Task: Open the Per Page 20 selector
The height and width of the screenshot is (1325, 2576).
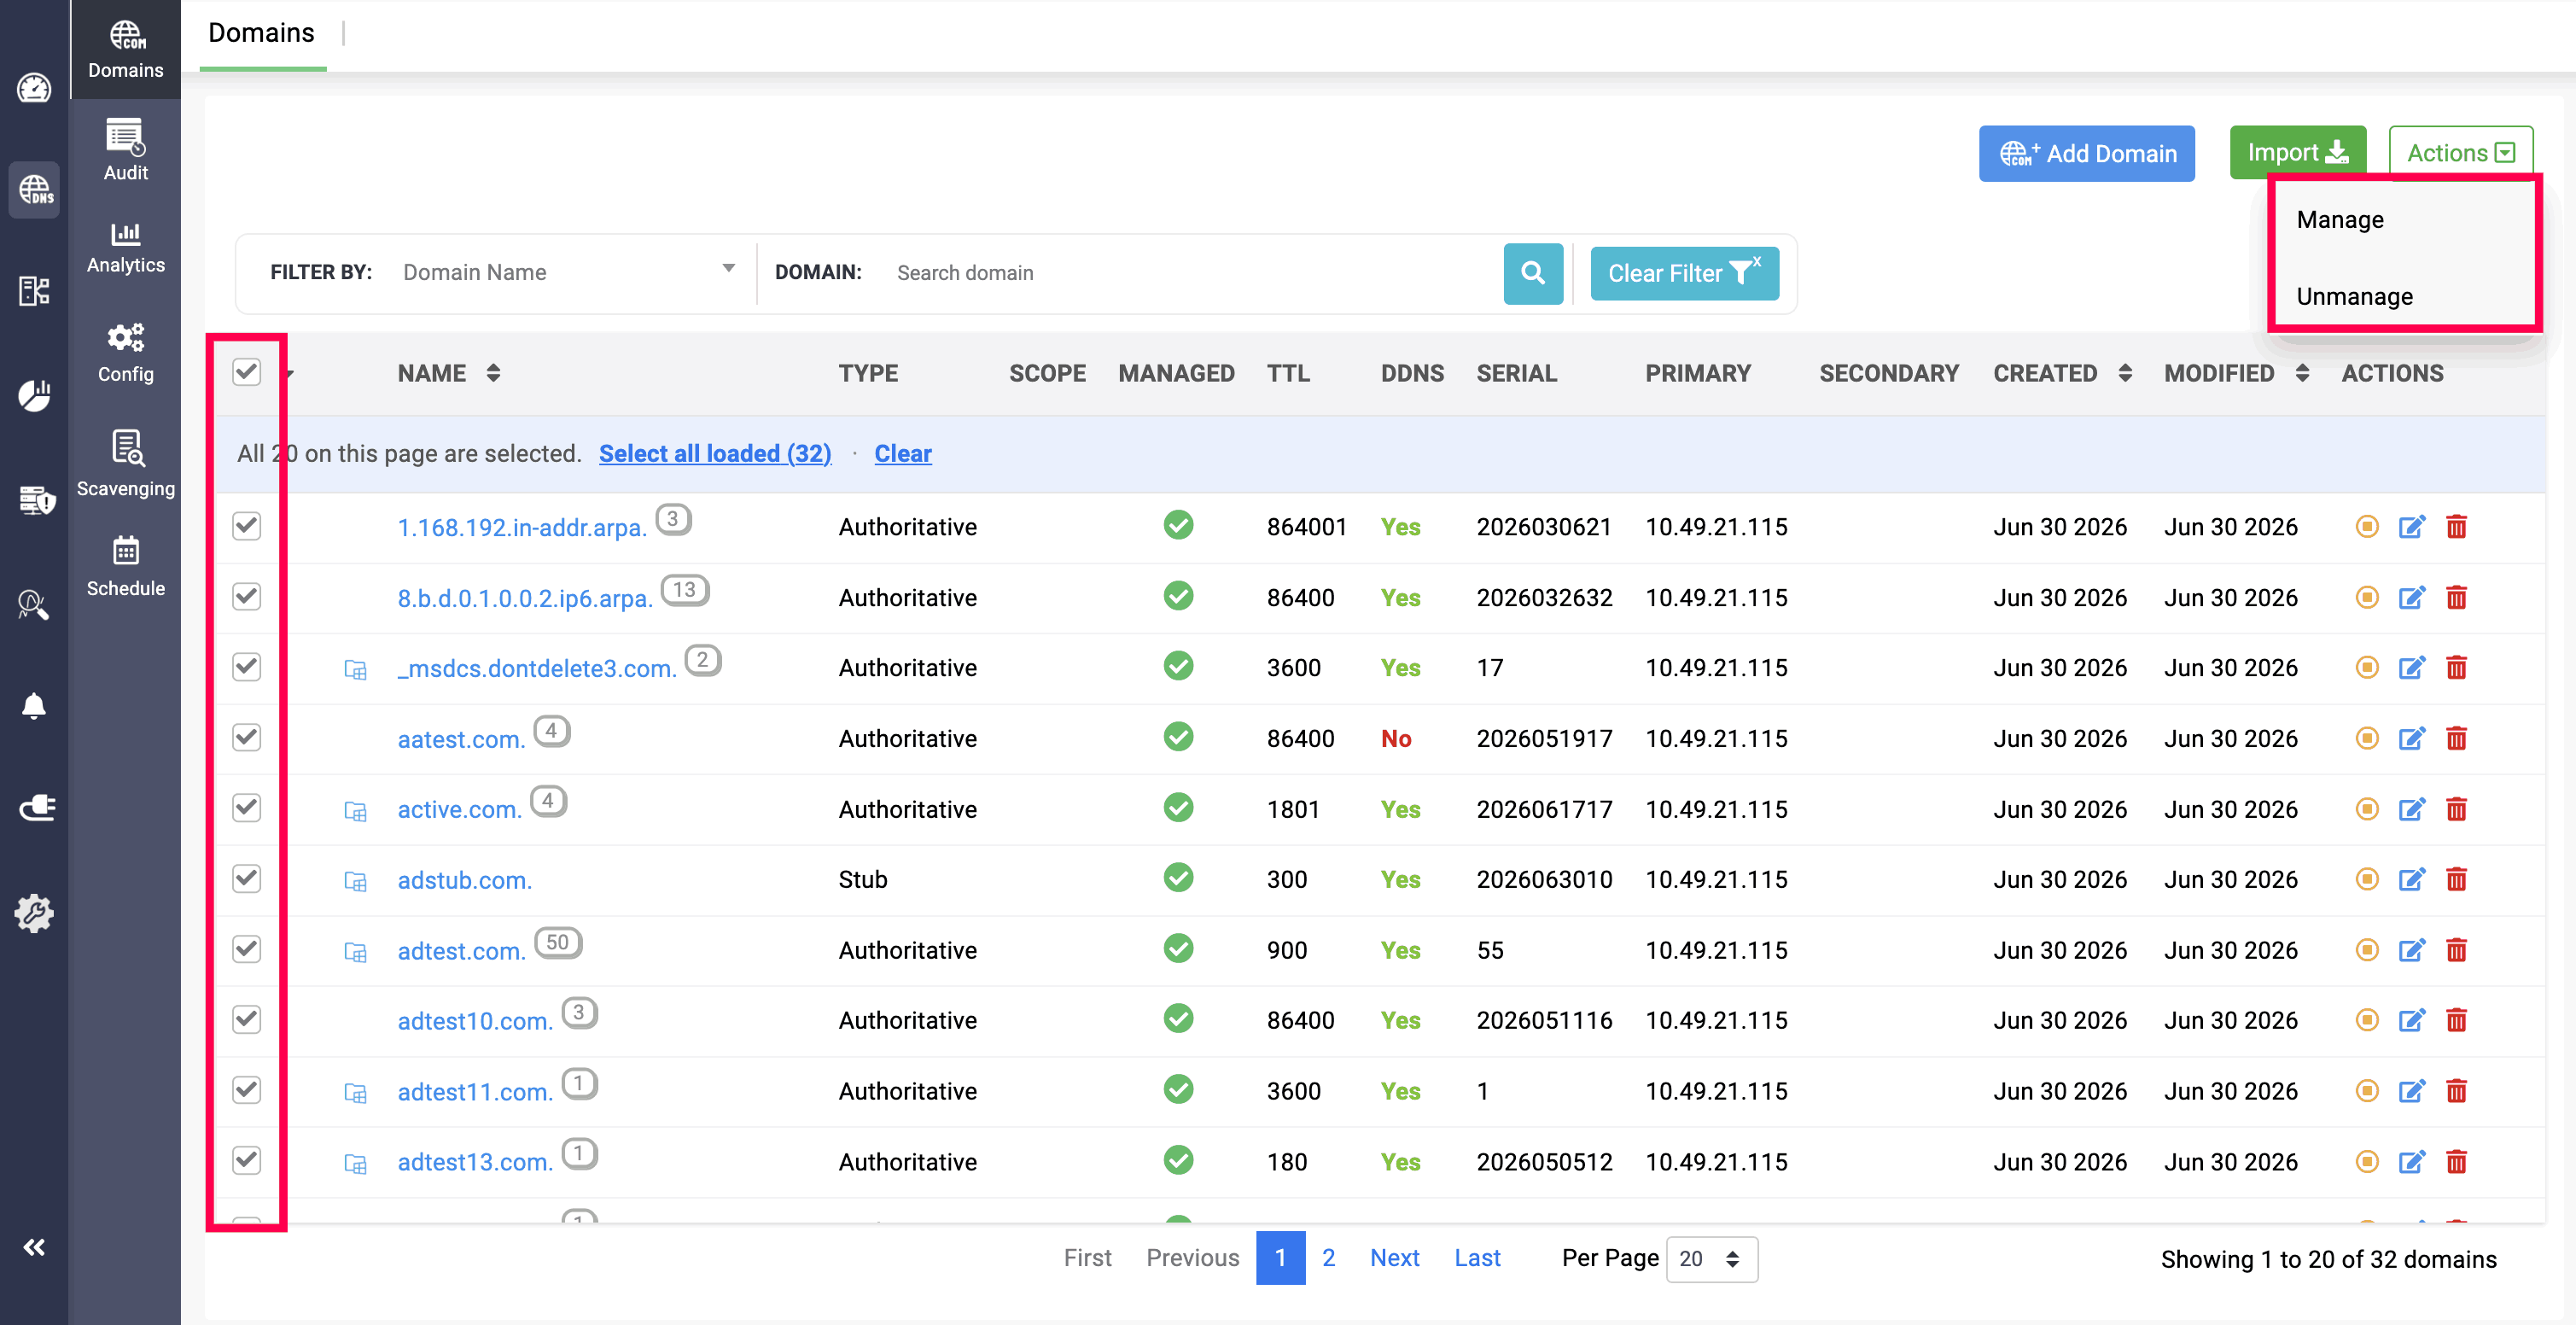Action: click(x=1711, y=1259)
